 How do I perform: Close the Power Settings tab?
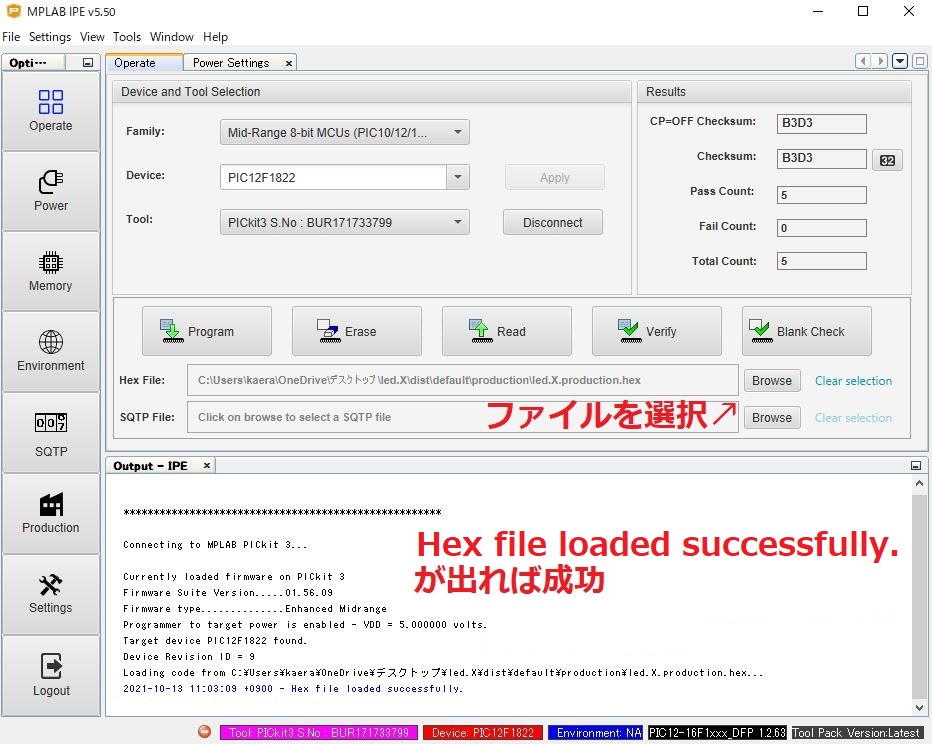point(288,63)
